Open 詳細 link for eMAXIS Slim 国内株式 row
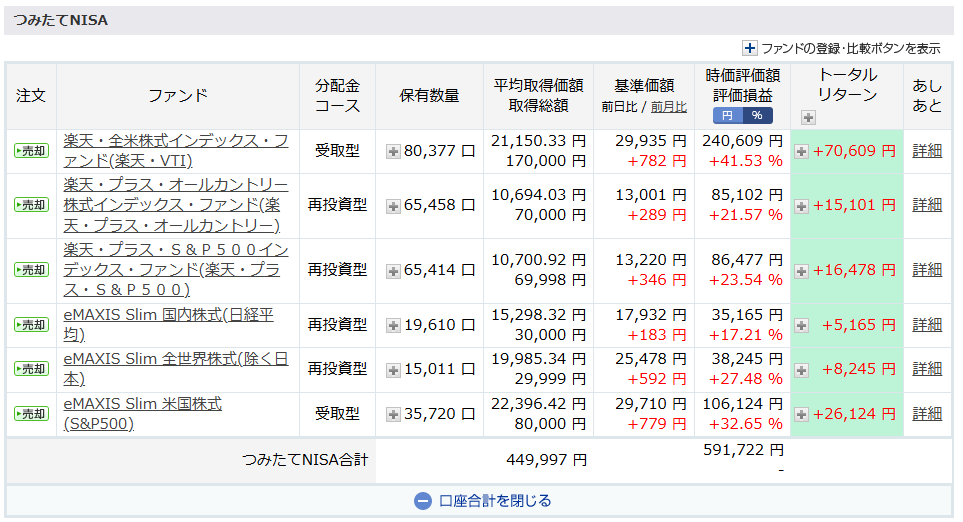963x522 pixels. coord(927,324)
